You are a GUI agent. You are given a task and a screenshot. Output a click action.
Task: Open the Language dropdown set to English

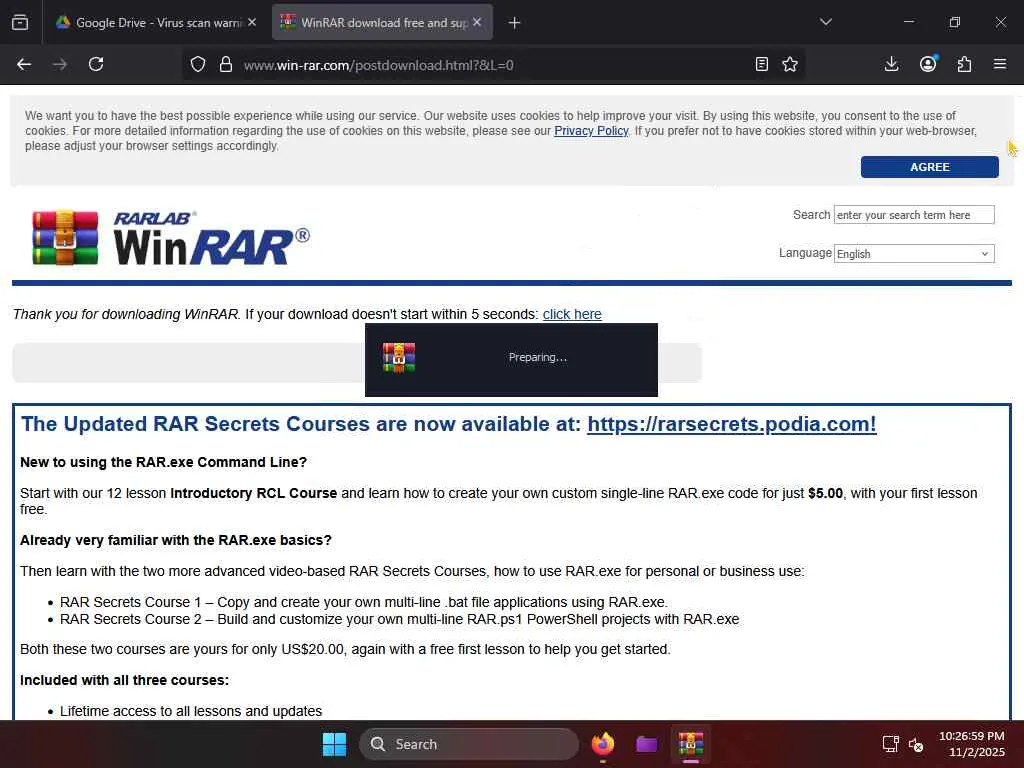pos(914,253)
